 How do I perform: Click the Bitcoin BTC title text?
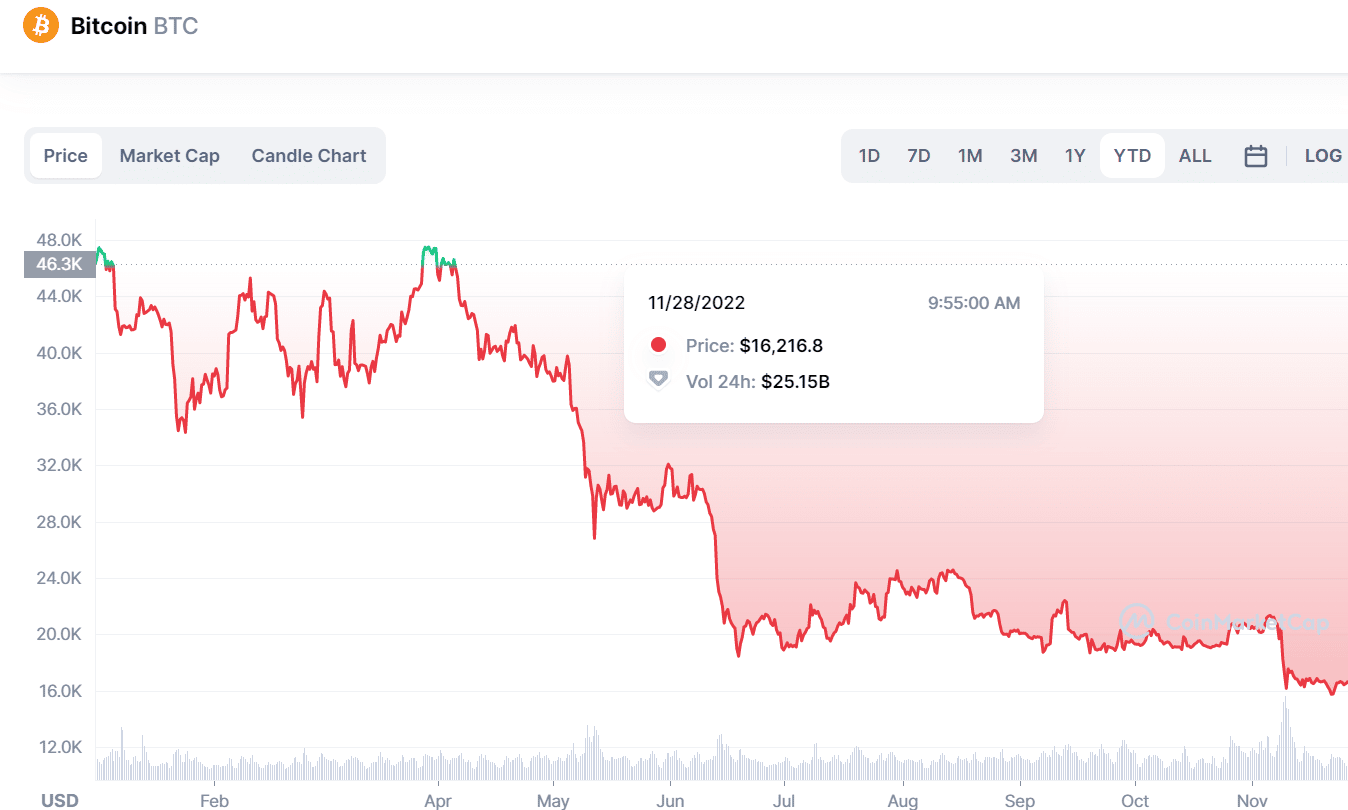click(134, 25)
